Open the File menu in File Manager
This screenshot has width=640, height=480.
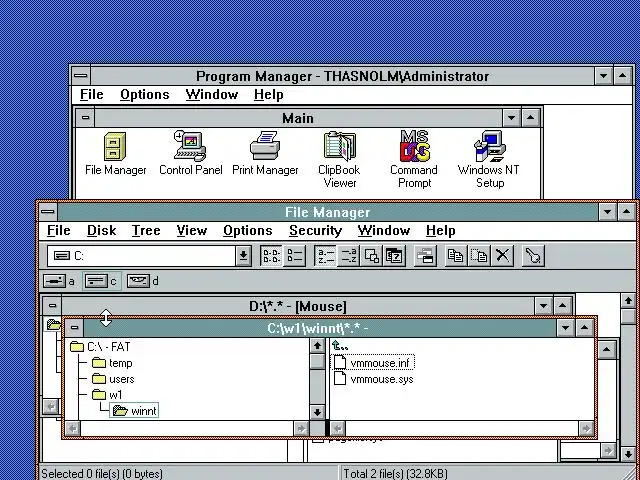pos(58,231)
